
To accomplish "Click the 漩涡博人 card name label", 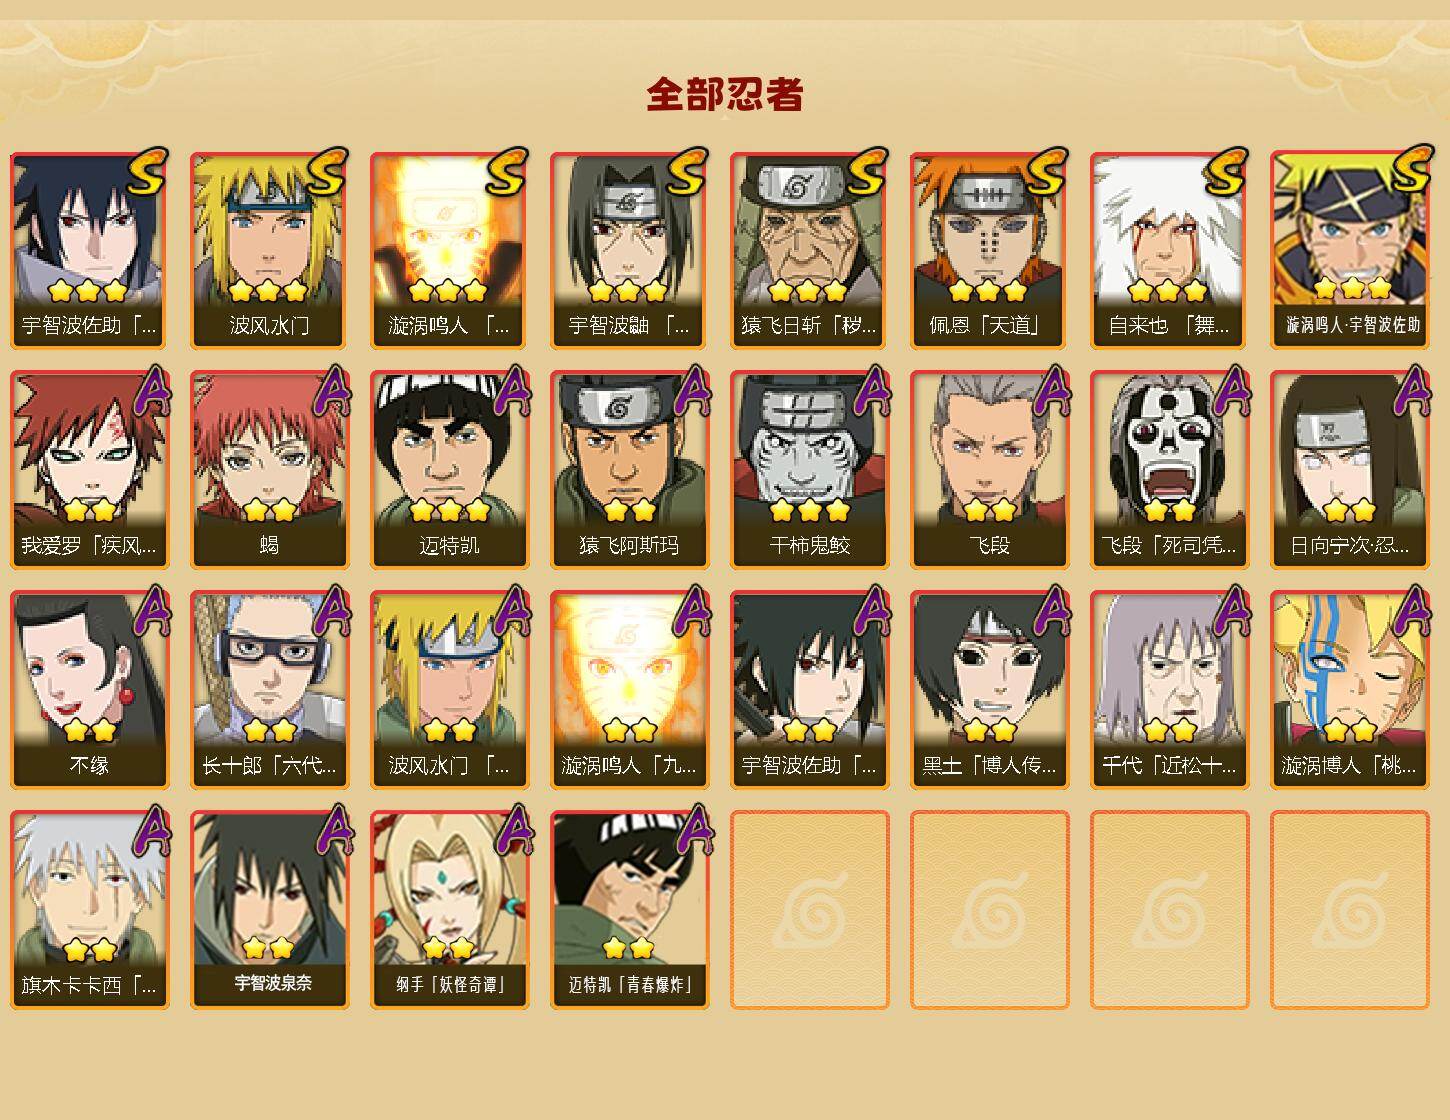I will pyautogui.click(x=1349, y=766).
